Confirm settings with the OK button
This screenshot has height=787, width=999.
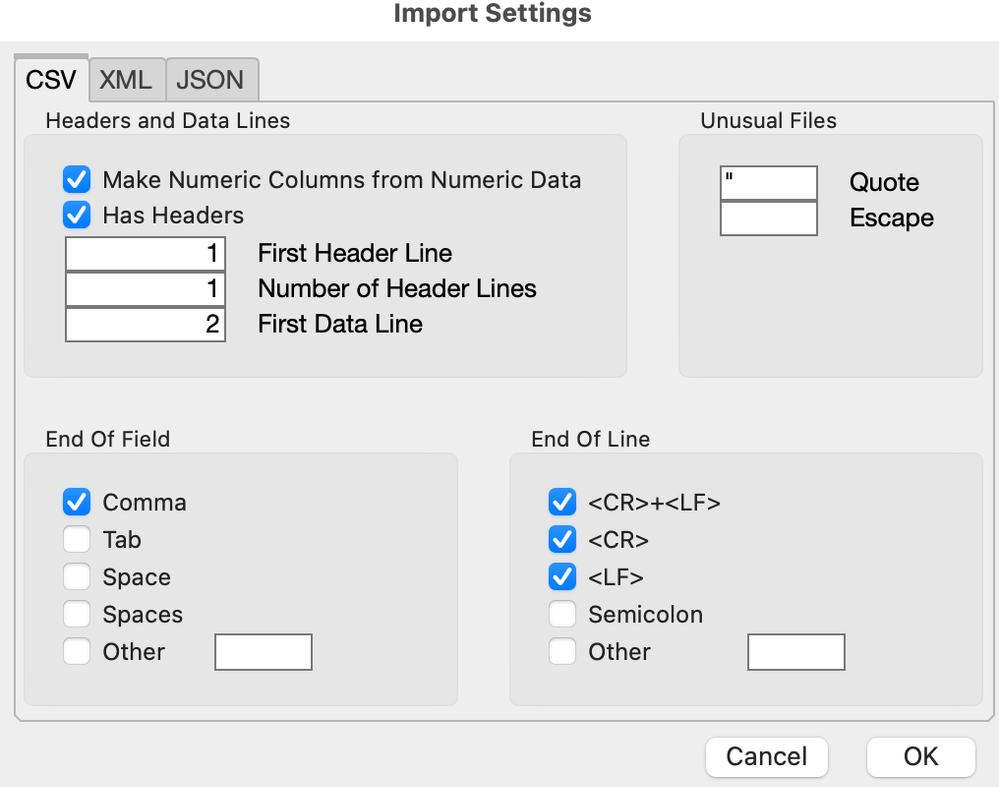pyautogui.click(x=920, y=757)
